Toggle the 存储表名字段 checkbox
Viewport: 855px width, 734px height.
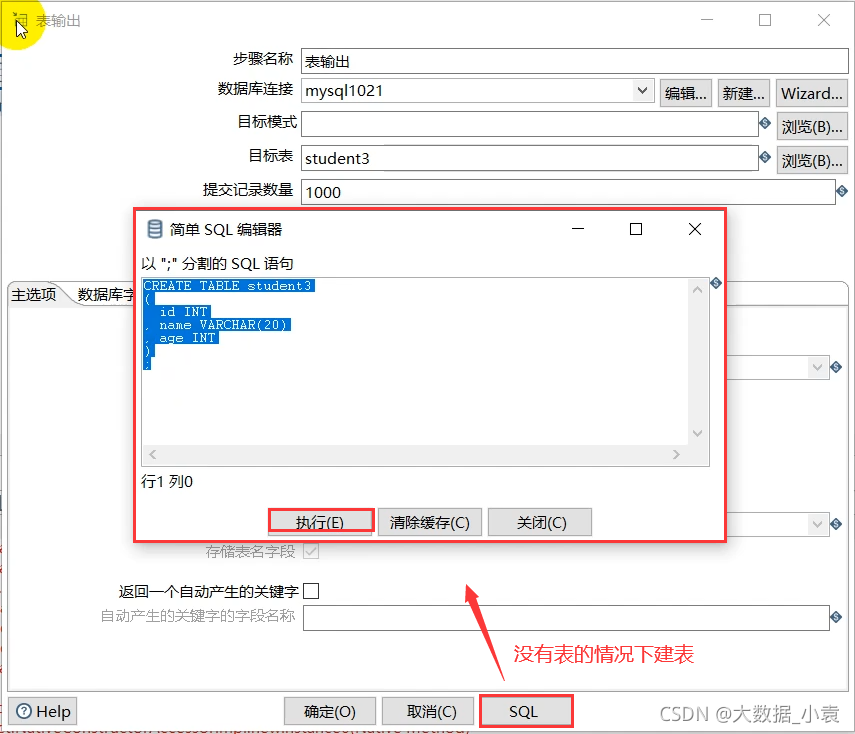point(311,551)
